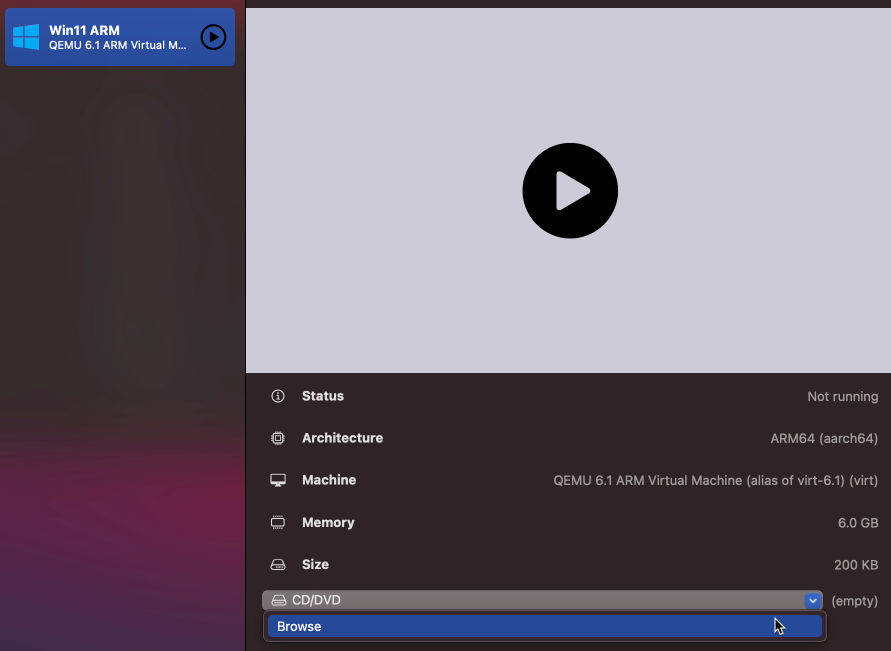Click the Machine label

coord(329,480)
